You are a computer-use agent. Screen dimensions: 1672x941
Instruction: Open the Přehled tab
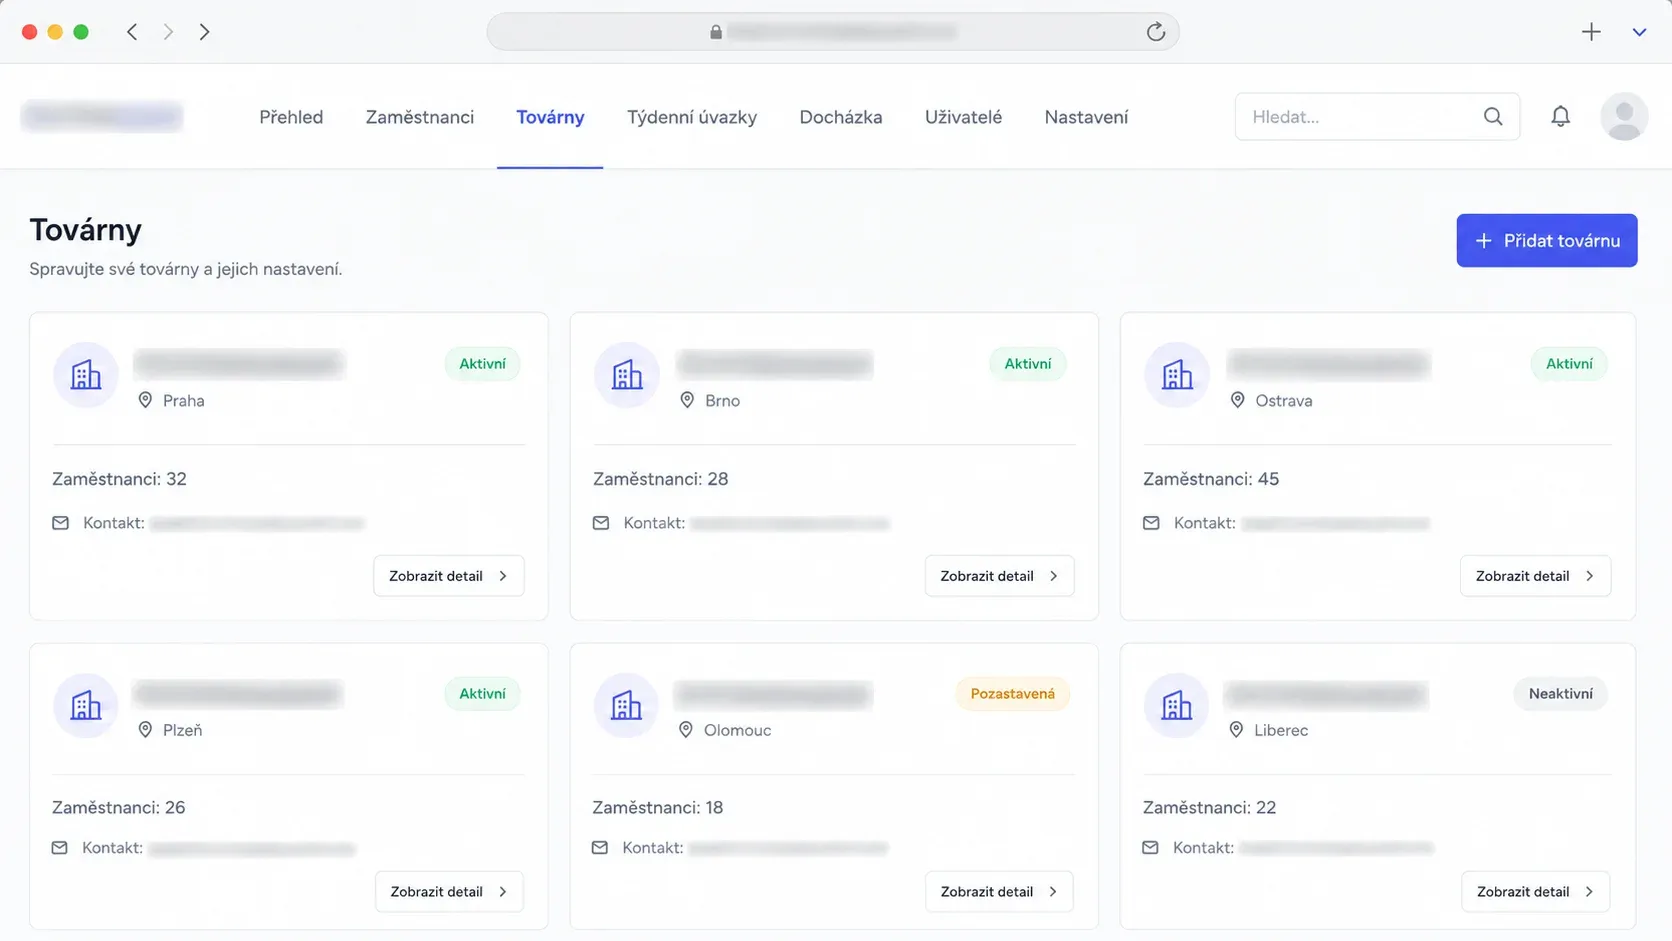(x=291, y=117)
